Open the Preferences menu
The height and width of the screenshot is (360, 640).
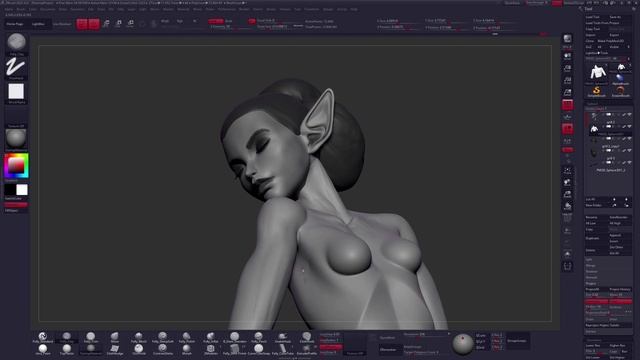[227, 9]
